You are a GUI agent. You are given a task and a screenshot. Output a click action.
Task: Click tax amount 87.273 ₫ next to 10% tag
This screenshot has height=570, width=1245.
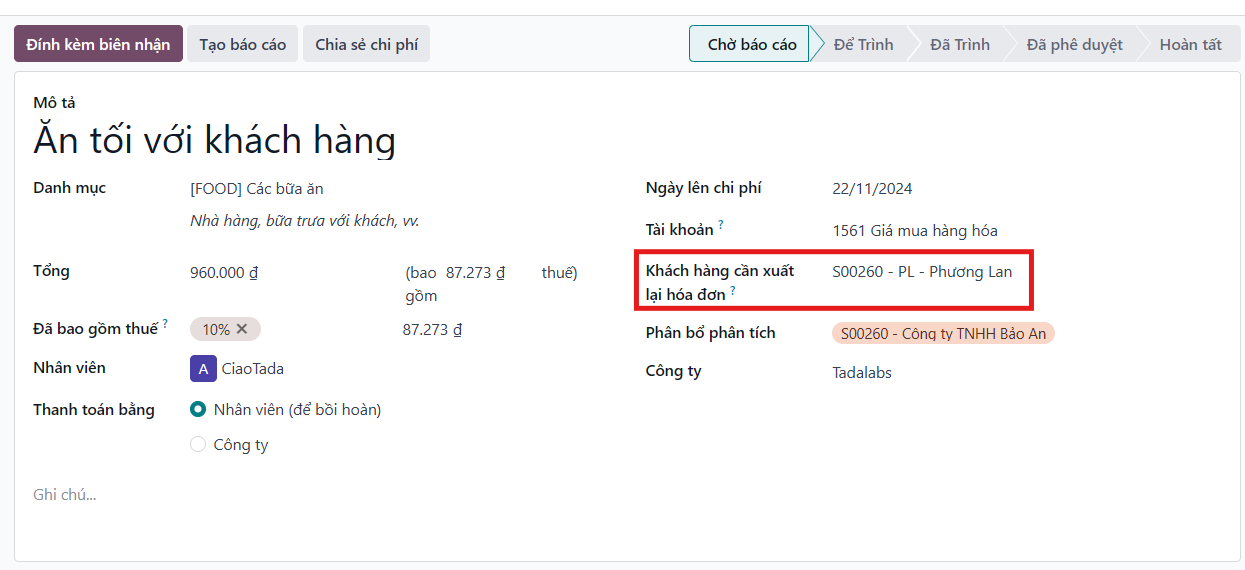[432, 329]
